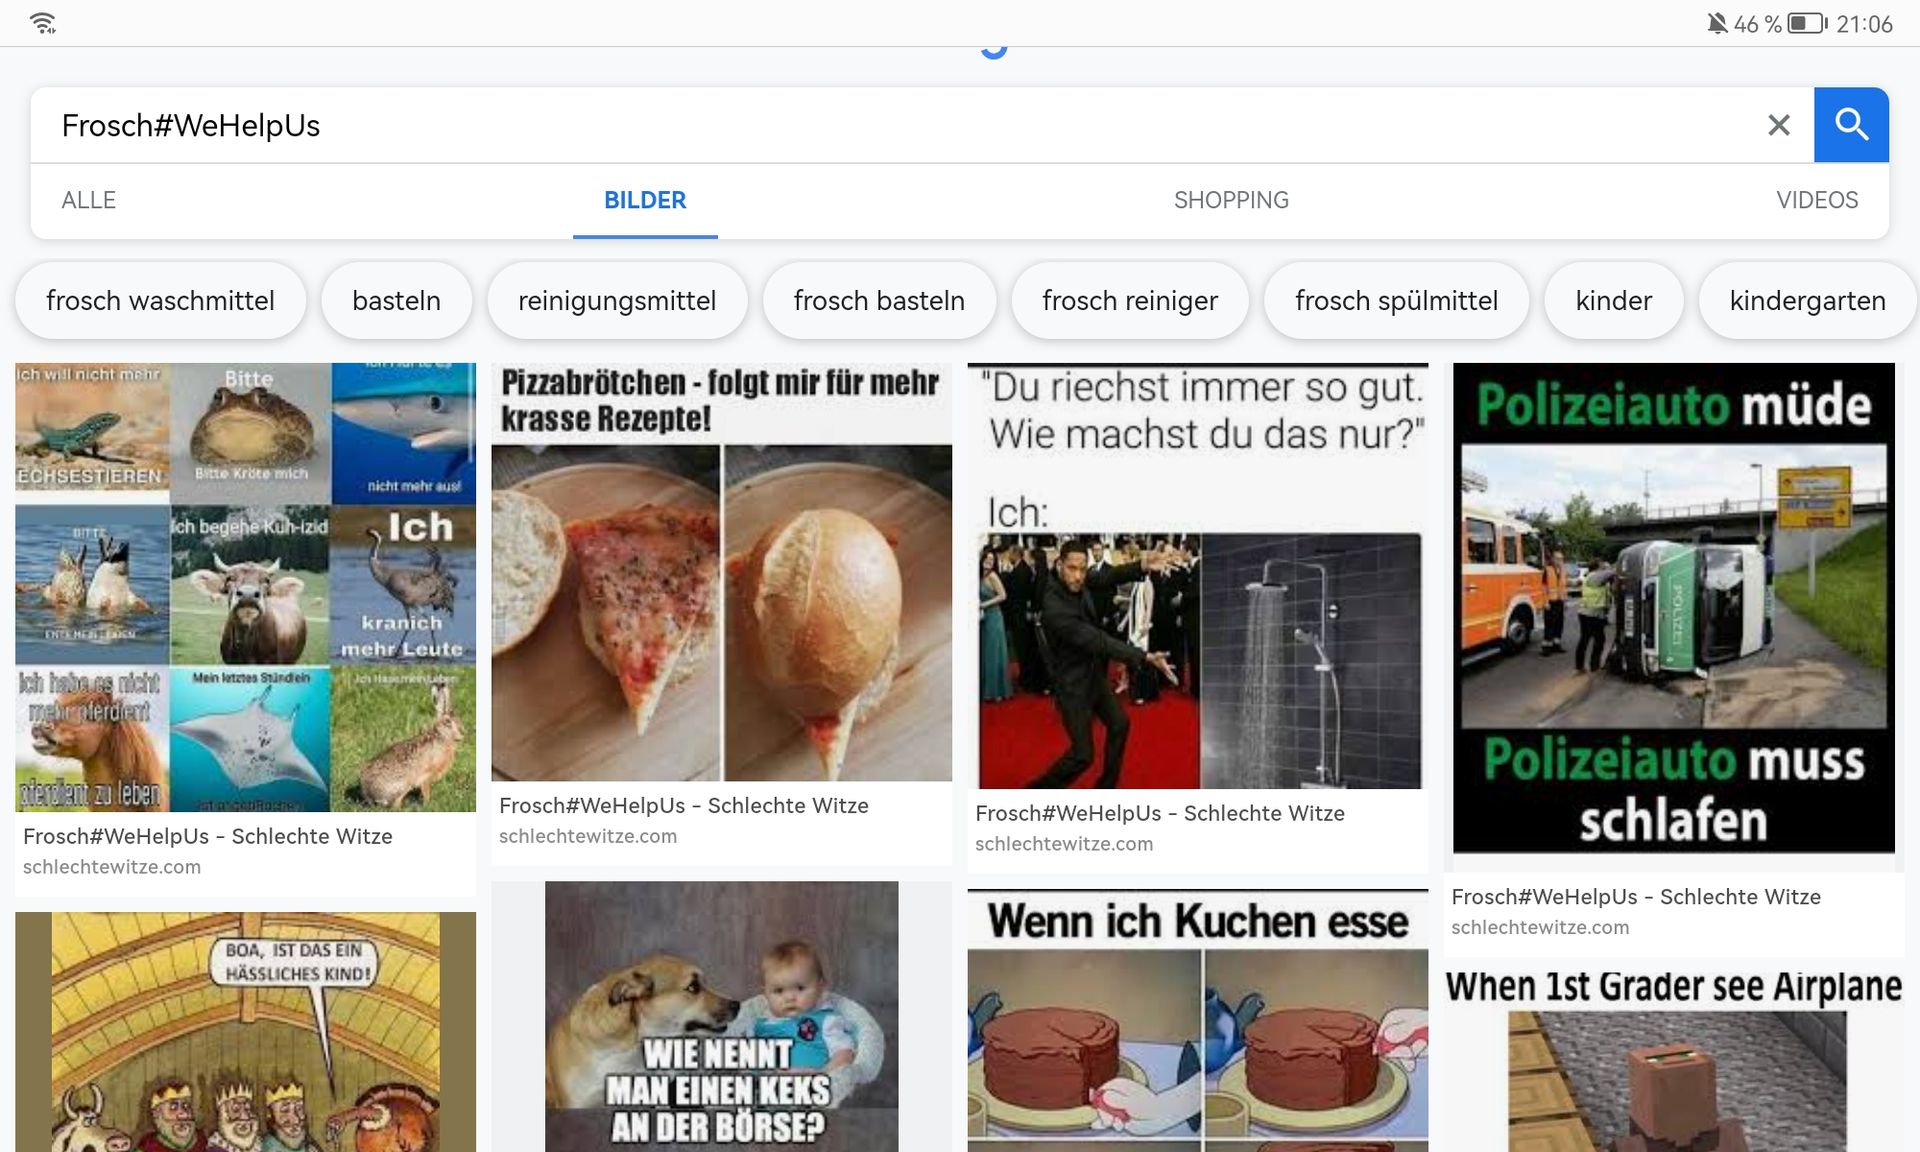The height and width of the screenshot is (1152, 1920).
Task: Select the BILDER tab
Action: tap(645, 200)
